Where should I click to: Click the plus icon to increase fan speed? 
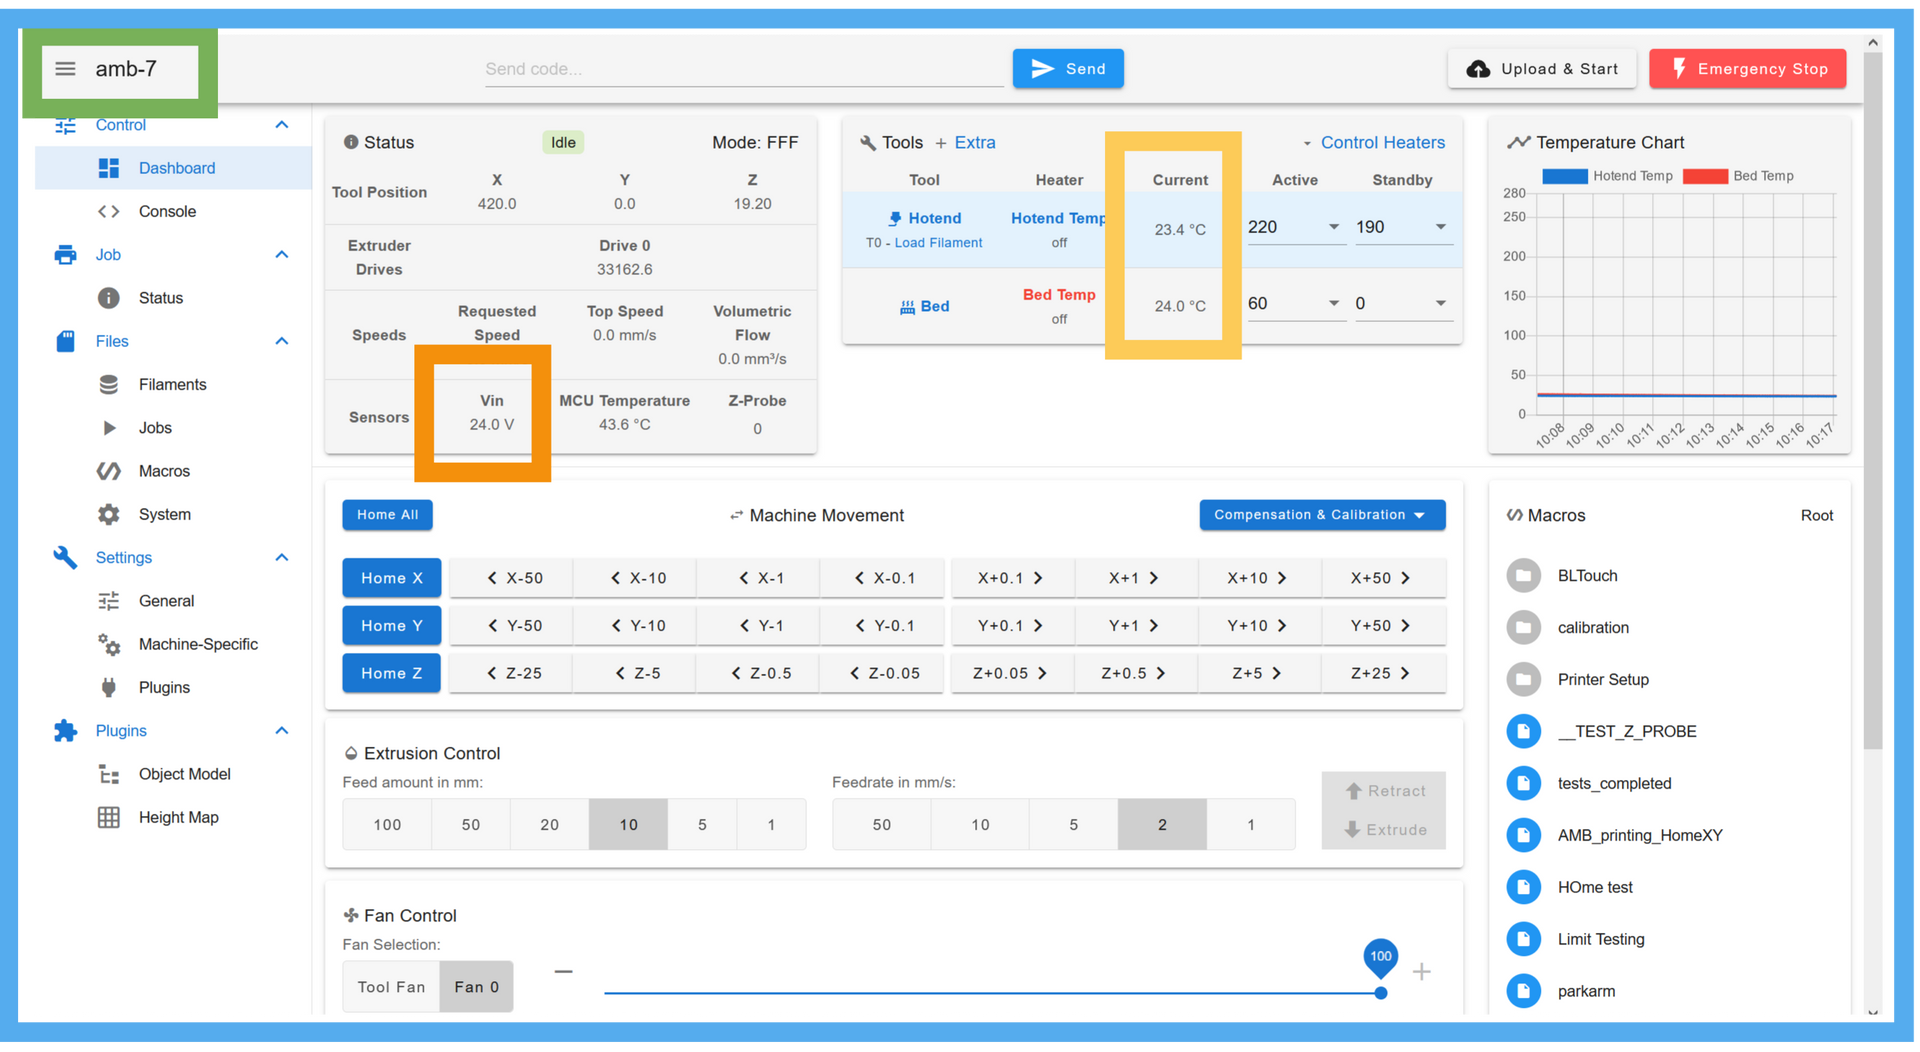[1421, 972]
